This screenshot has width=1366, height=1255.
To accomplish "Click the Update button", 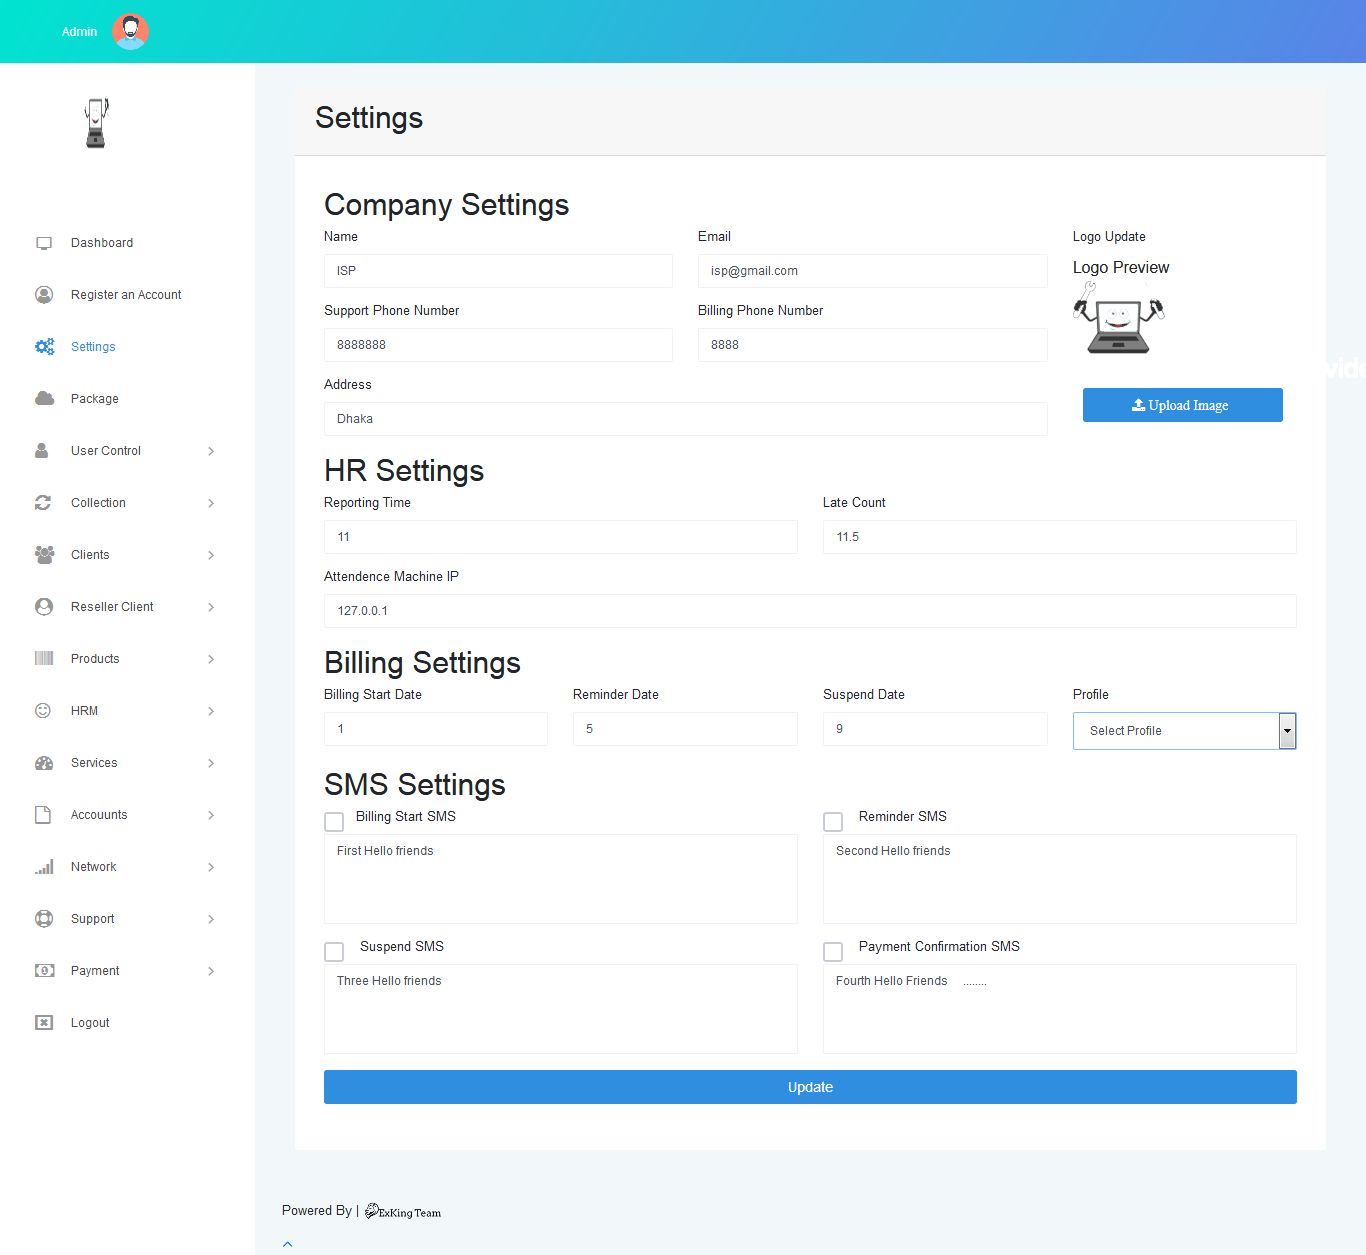I will pyautogui.click(x=810, y=1087).
